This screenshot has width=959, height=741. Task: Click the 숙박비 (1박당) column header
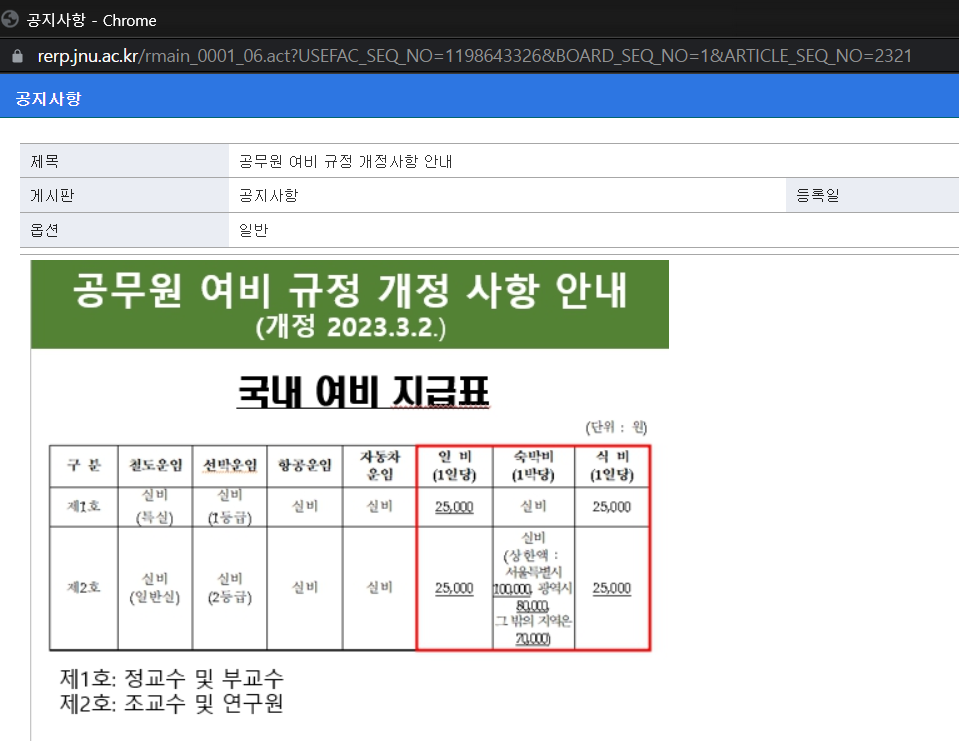tap(533, 465)
